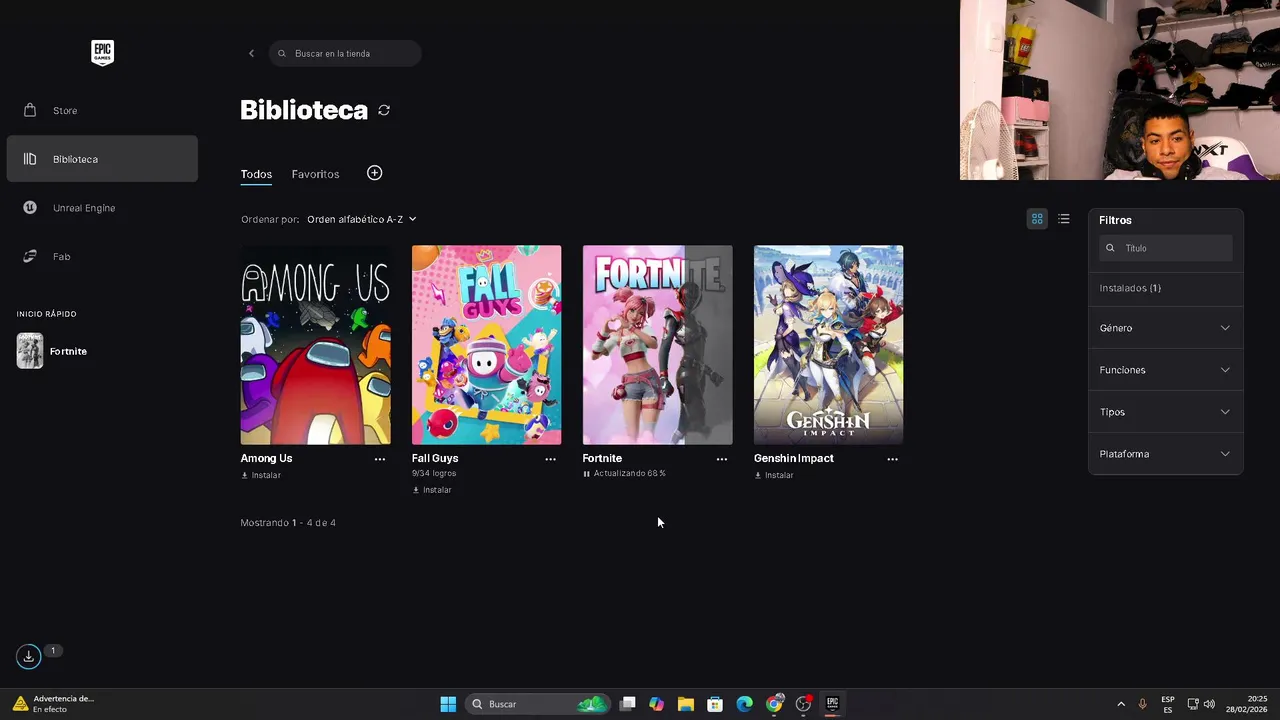The width and height of the screenshot is (1280, 720).
Task: Switch to grid view
Action: point(1037,219)
